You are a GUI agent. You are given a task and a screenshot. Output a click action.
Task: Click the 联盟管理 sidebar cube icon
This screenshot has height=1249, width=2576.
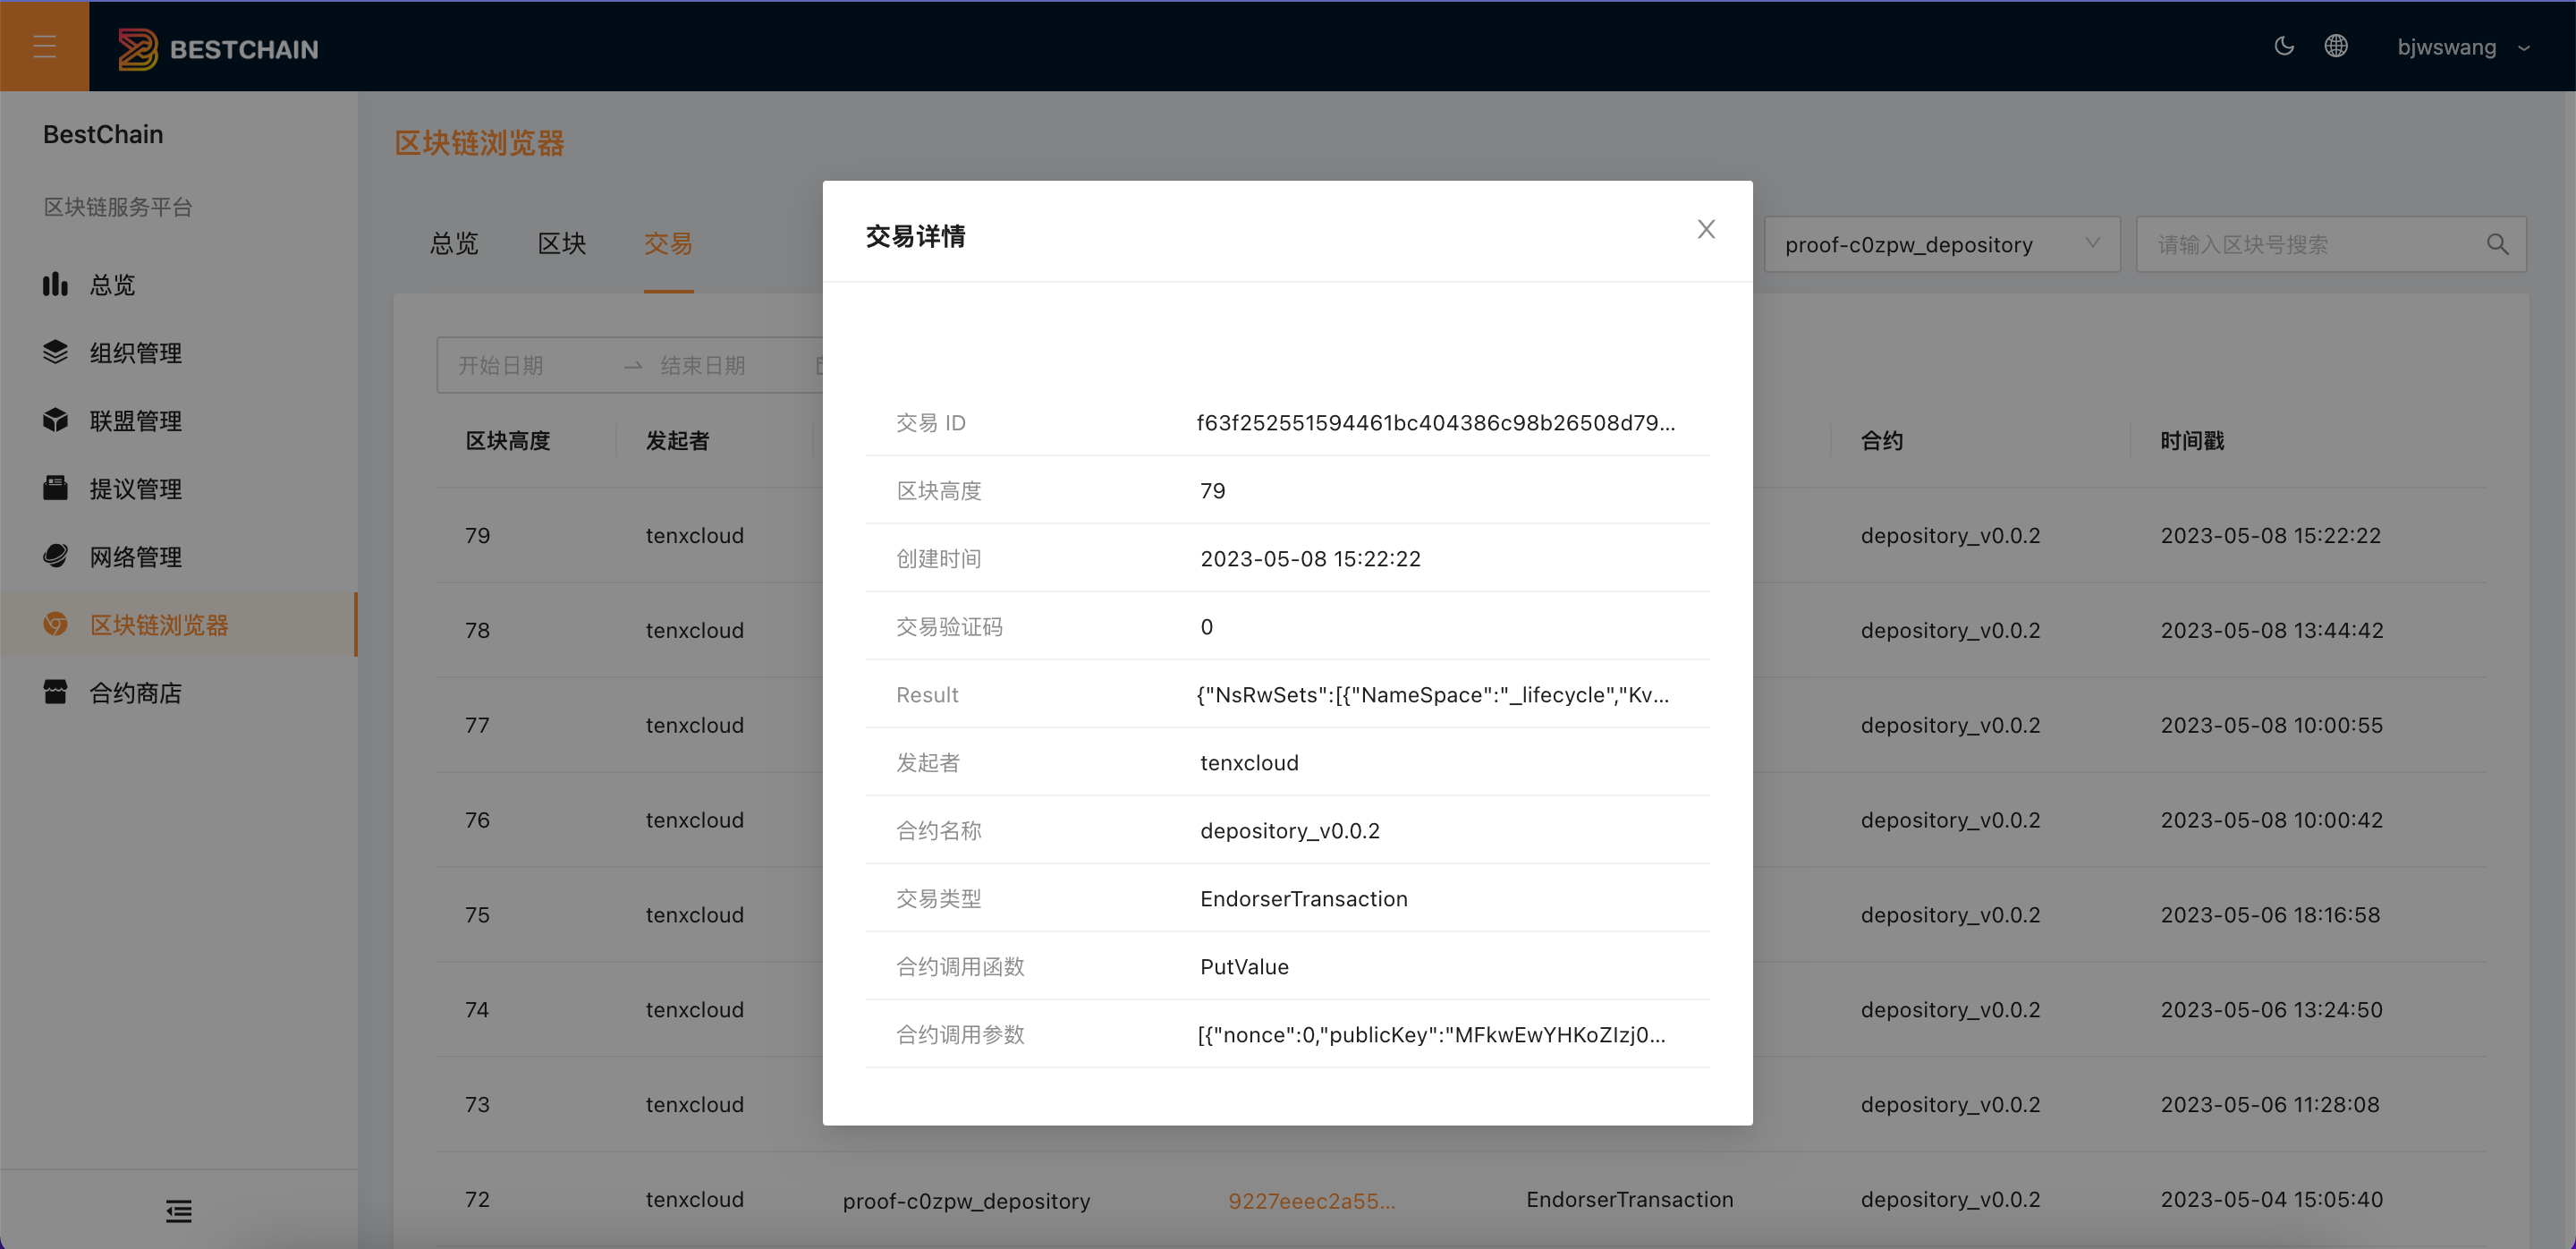(x=55, y=420)
